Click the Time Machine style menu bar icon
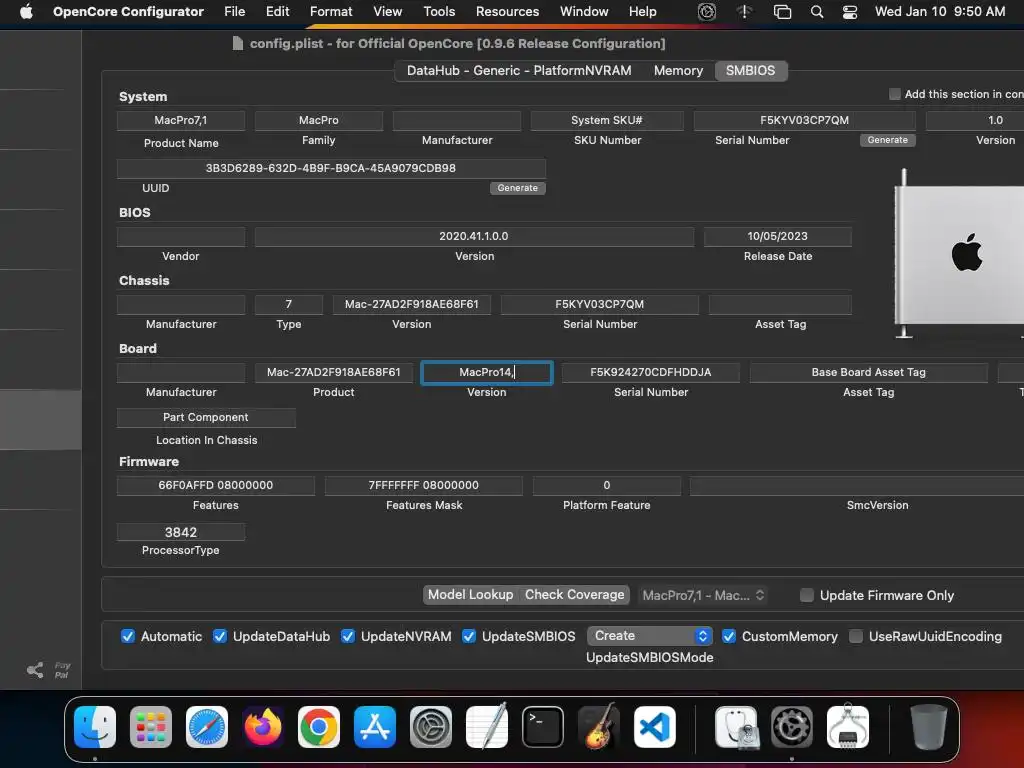This screenshot has width=1024, height=768. [707, 12]
